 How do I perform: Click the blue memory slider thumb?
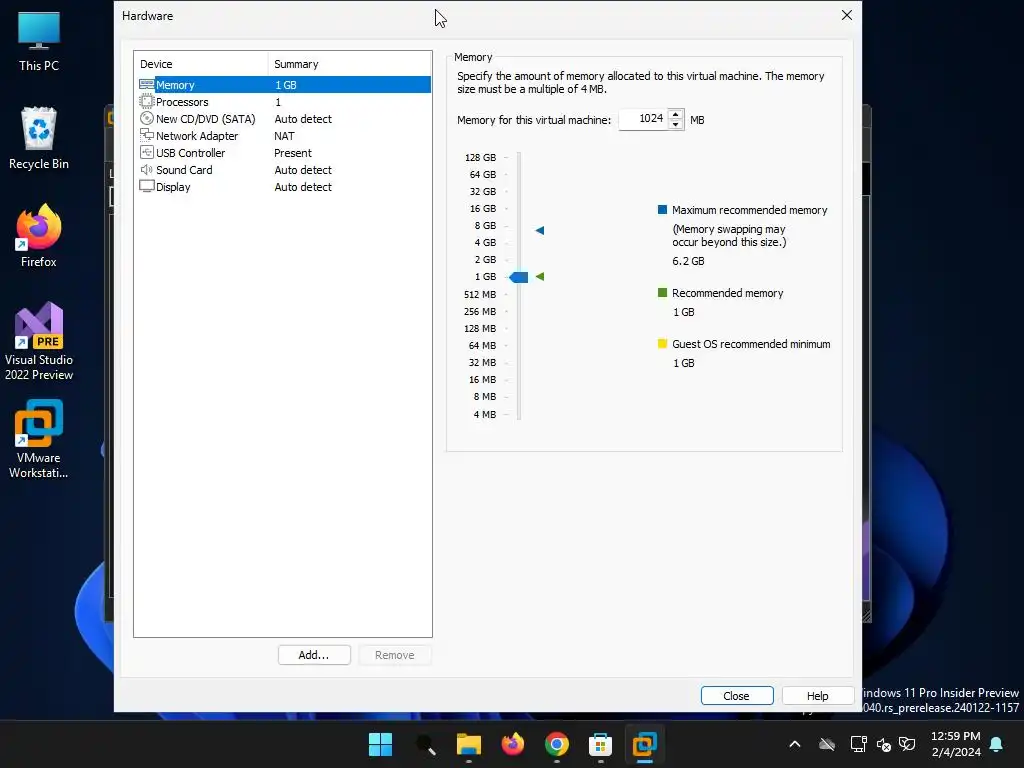pos(519,277)
